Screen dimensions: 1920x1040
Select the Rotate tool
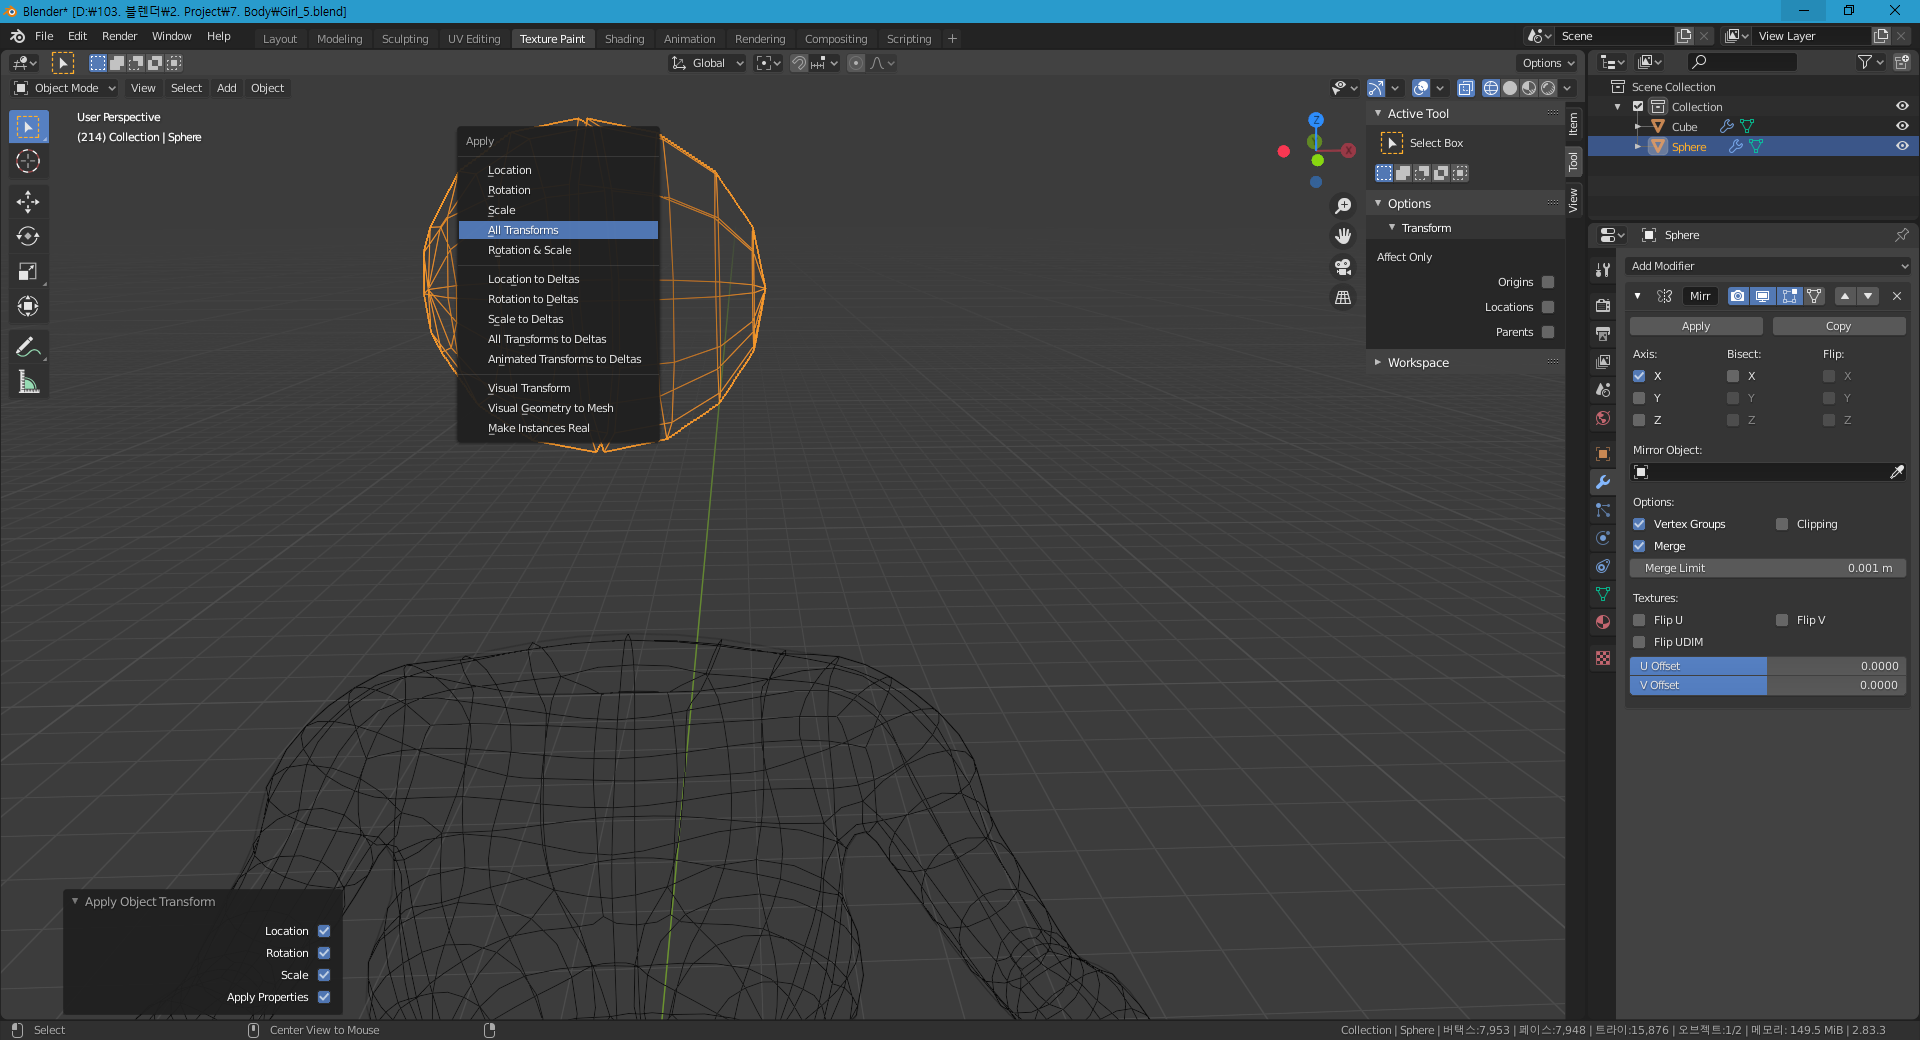pos(28,237)
